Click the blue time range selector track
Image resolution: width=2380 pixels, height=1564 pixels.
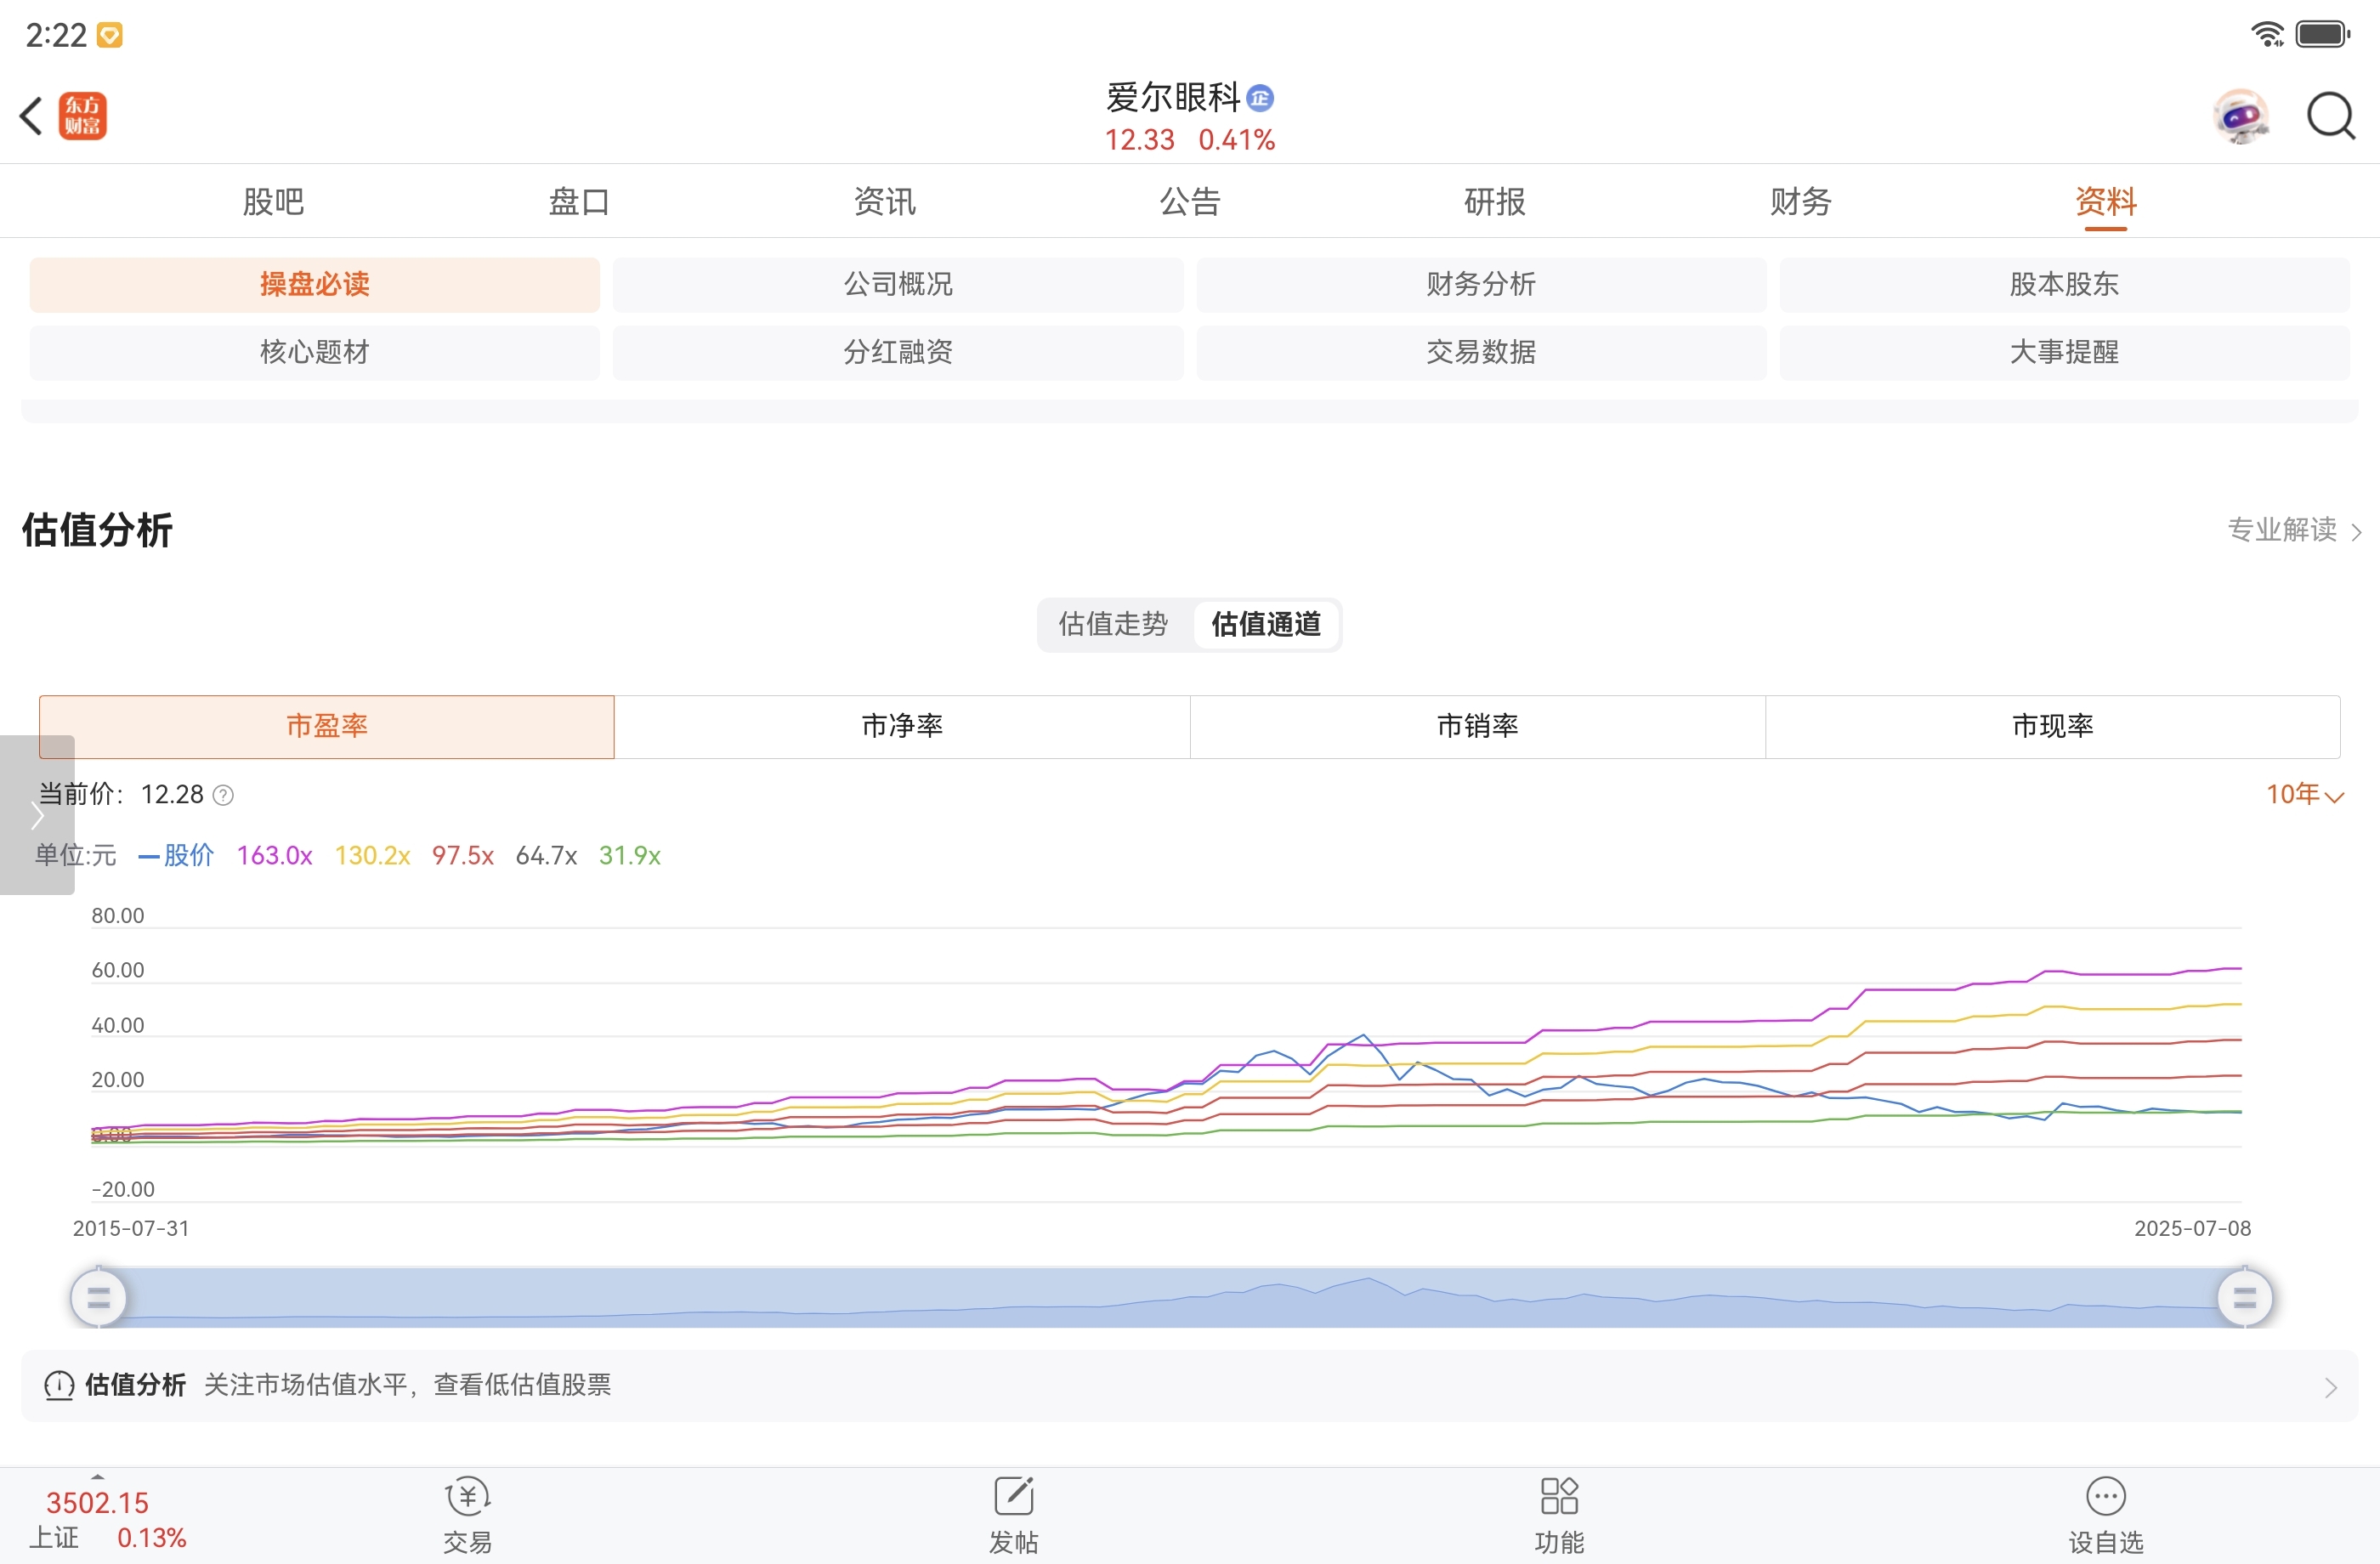tap(1171, 1298)
